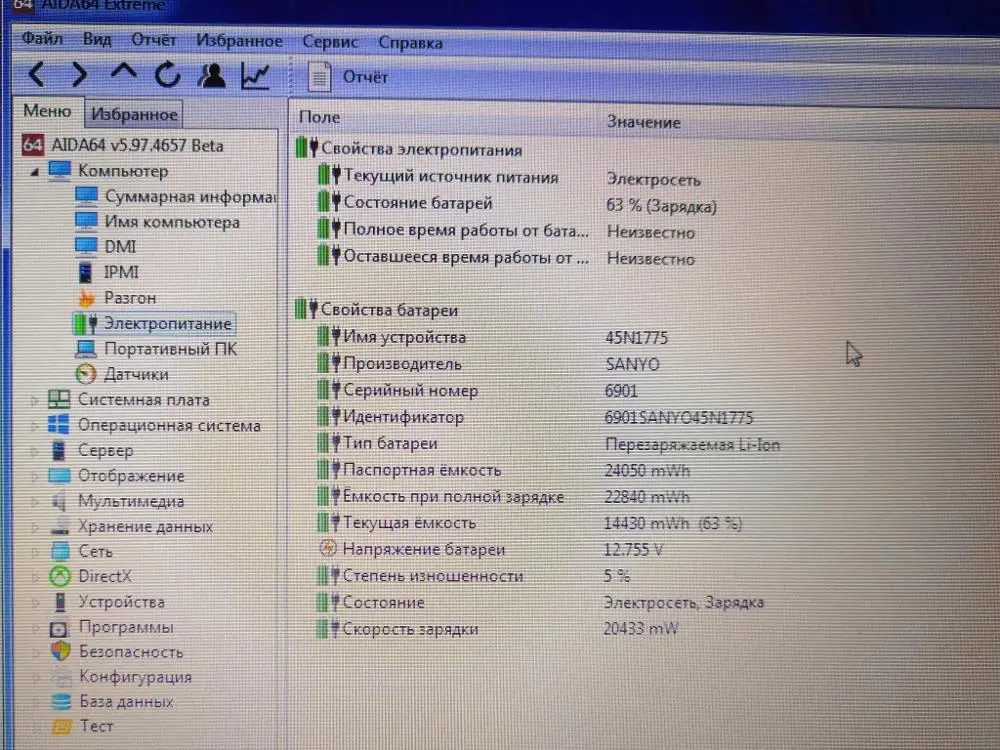Select the Сеть network icon
The height and width of the screenshot is (750, 1000).
(60, 552)
